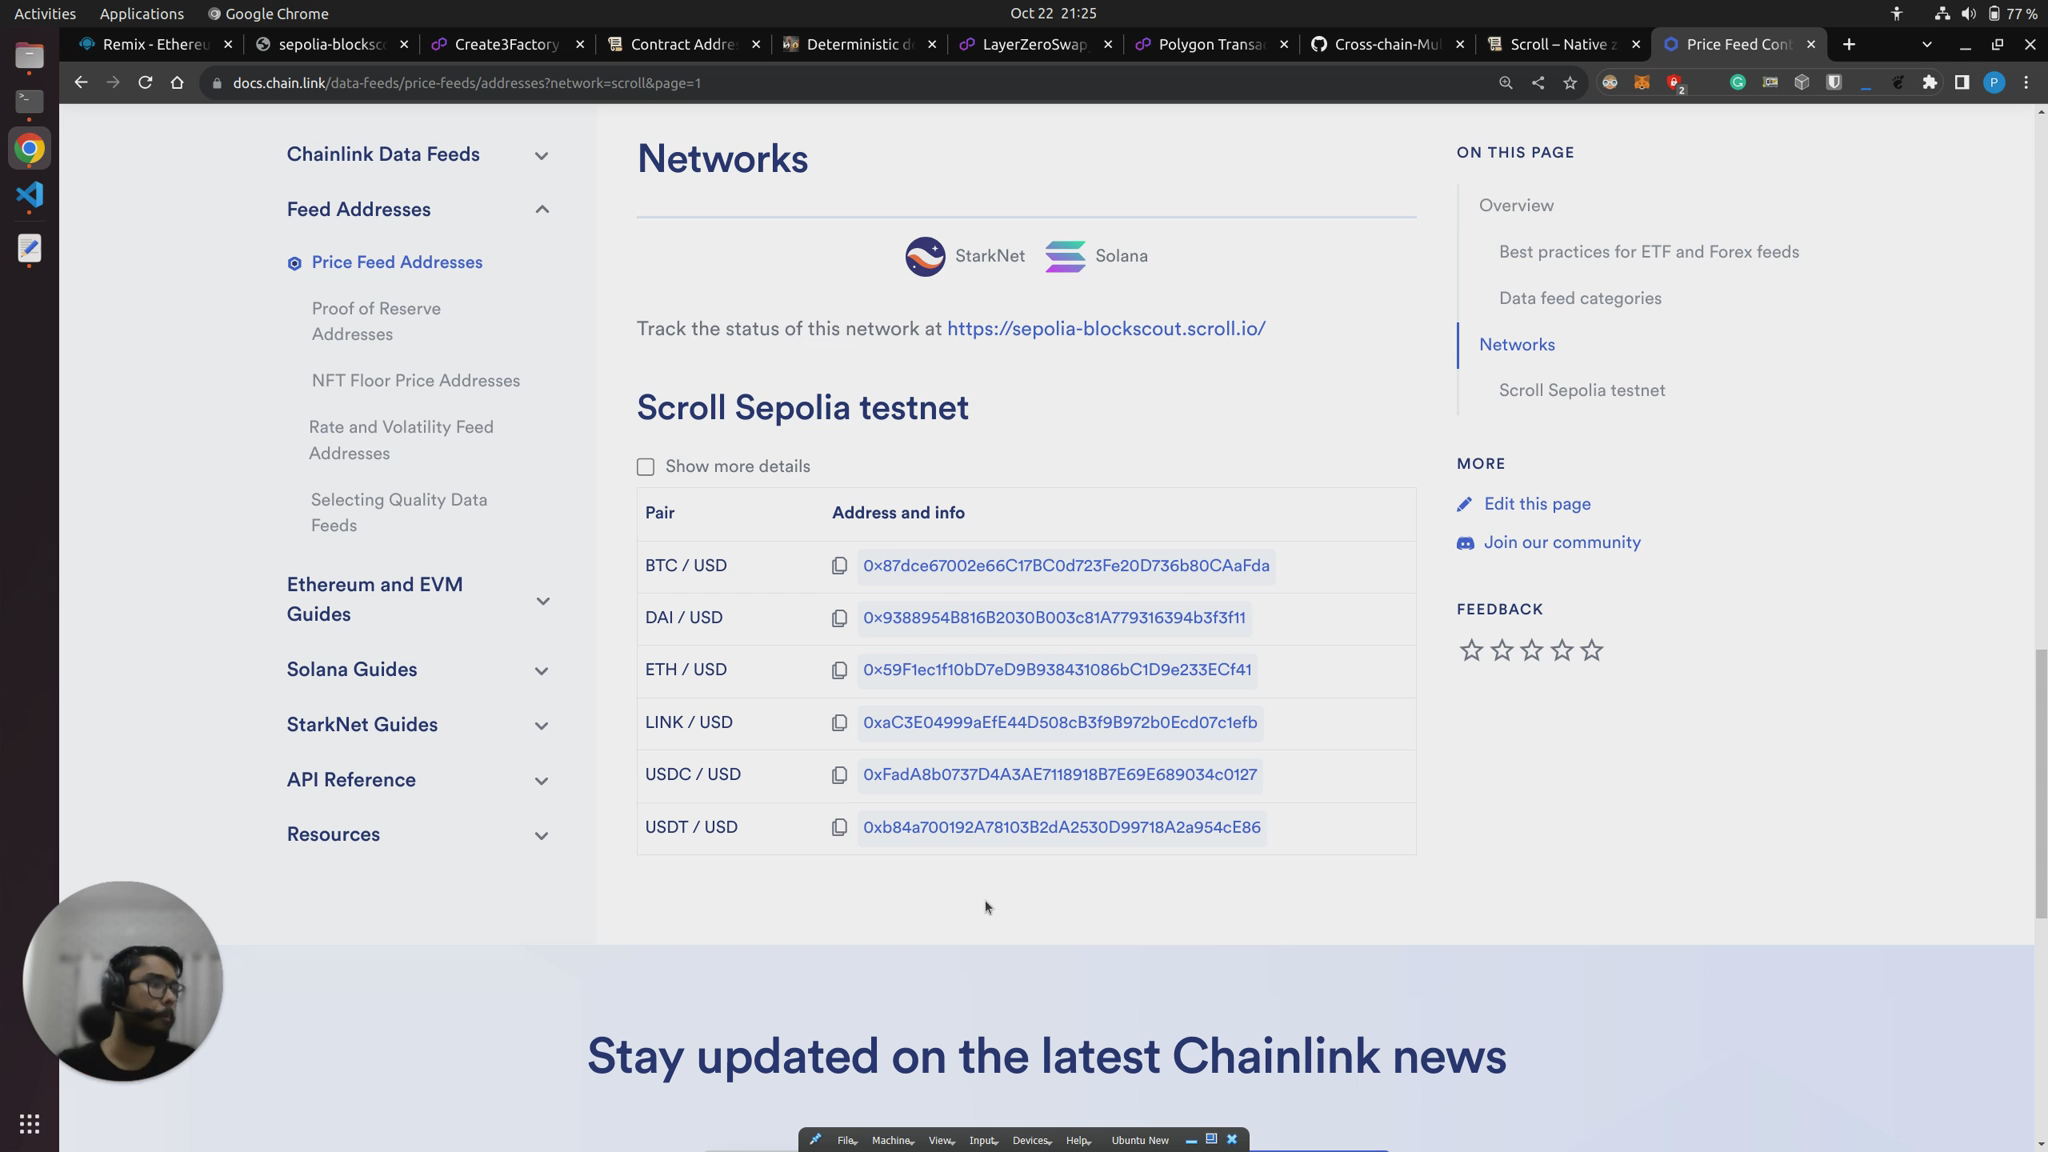Rate the page three stars
This screenshot has width=2048, height=1152.
[x=1531, y=651]
